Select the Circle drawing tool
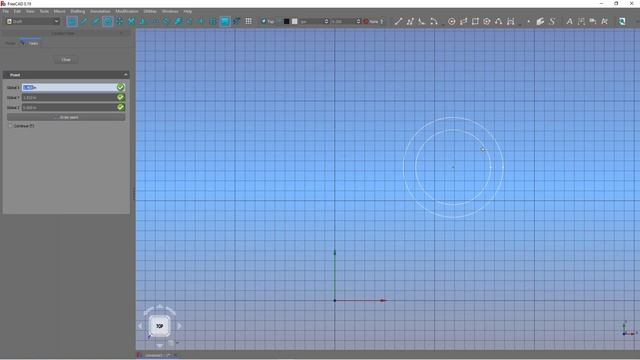This screenshot has height=360, width=640. [451, 21]
